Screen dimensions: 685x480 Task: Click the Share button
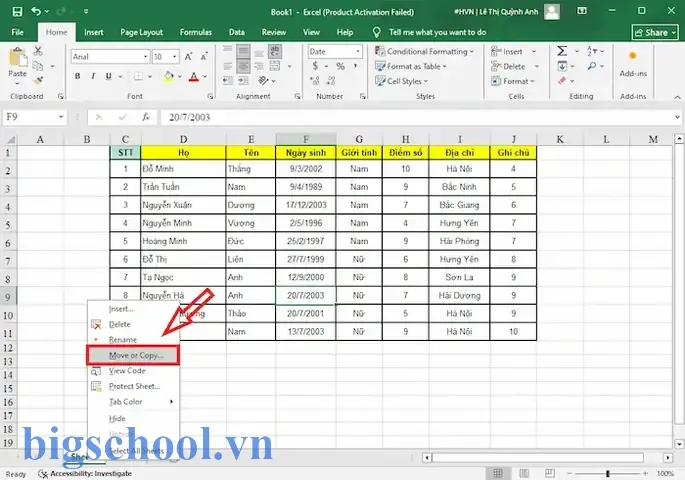655,32
